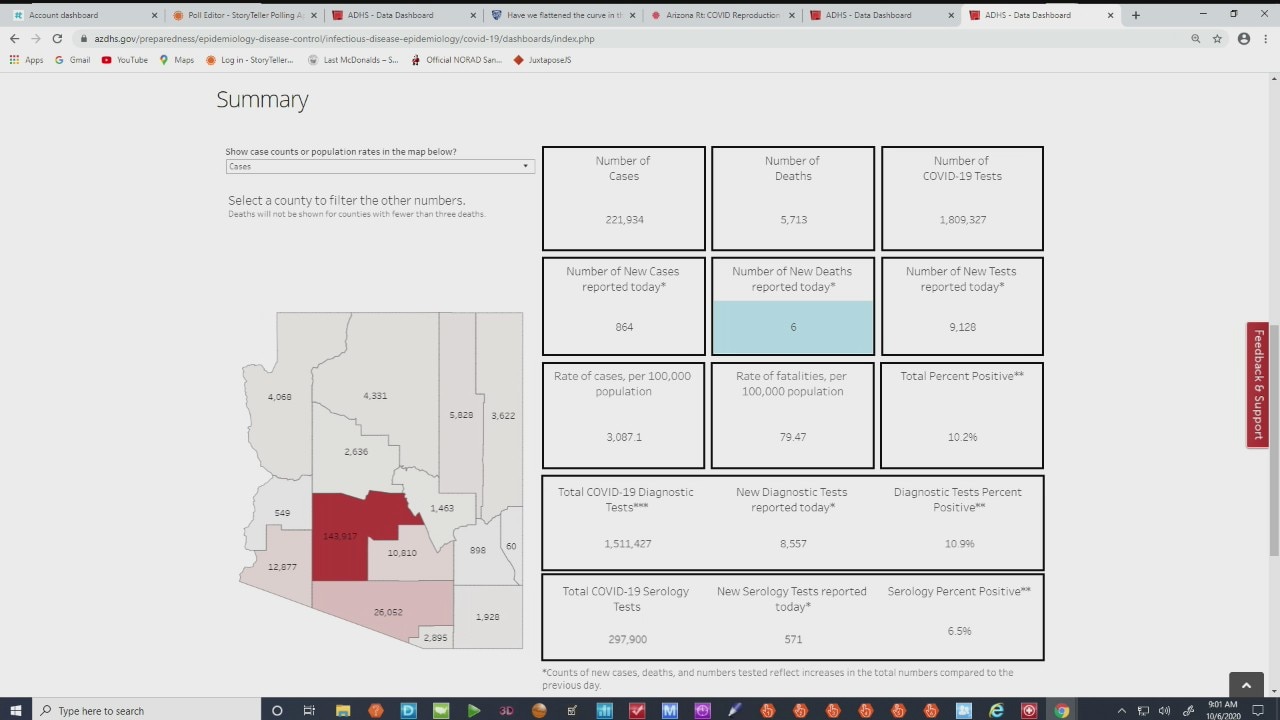Click the scroll-to-top arrow button

pos(1246,685)
